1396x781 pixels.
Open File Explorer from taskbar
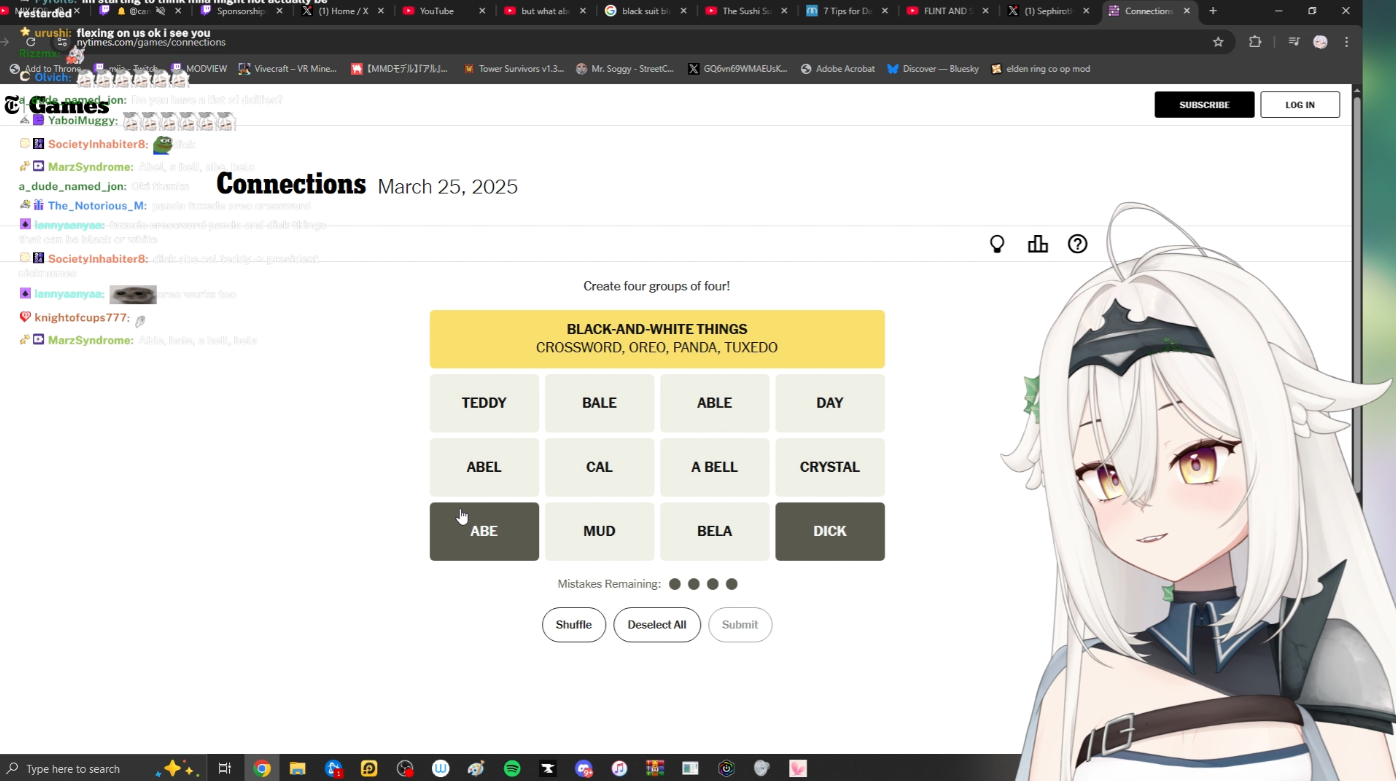point(297,768)
